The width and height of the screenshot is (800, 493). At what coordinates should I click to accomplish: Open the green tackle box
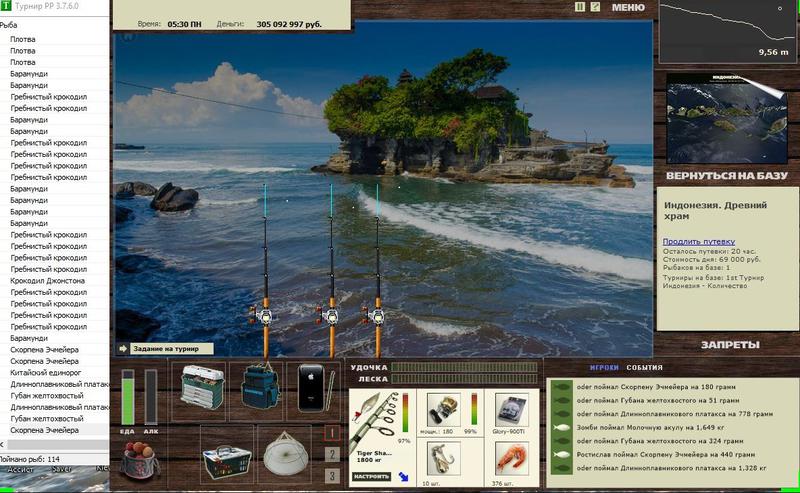[202, 388]
